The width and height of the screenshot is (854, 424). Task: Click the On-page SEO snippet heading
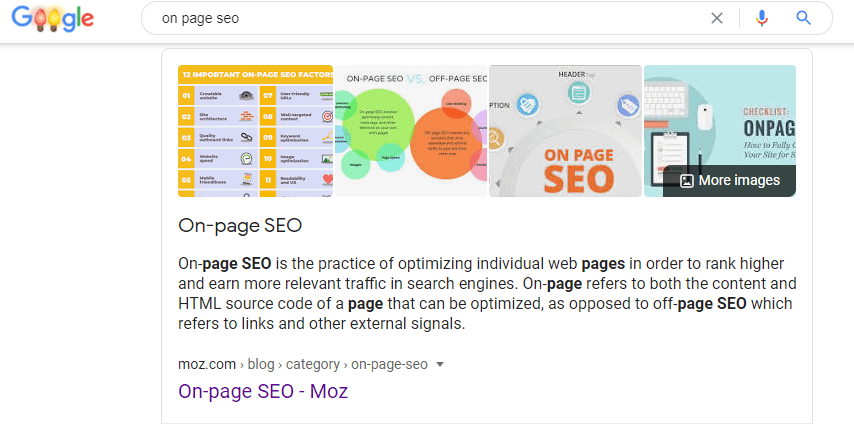click(239, 225)
